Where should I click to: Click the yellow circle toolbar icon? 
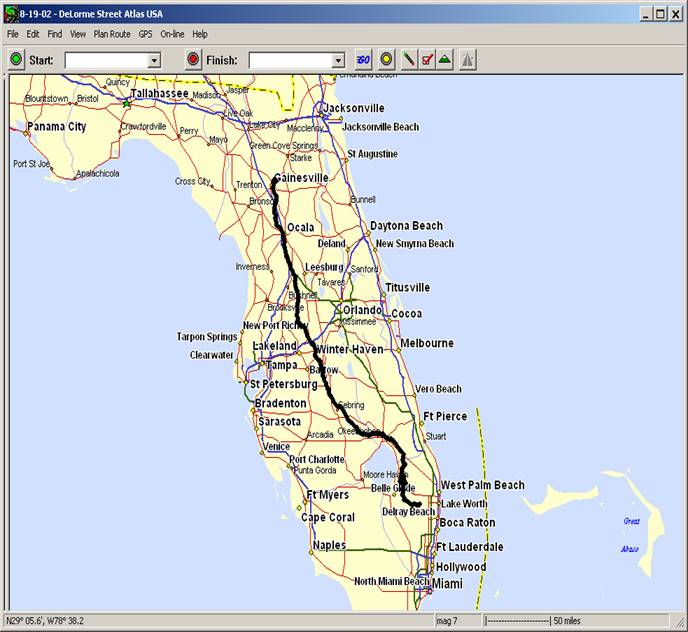click(387, 60)
